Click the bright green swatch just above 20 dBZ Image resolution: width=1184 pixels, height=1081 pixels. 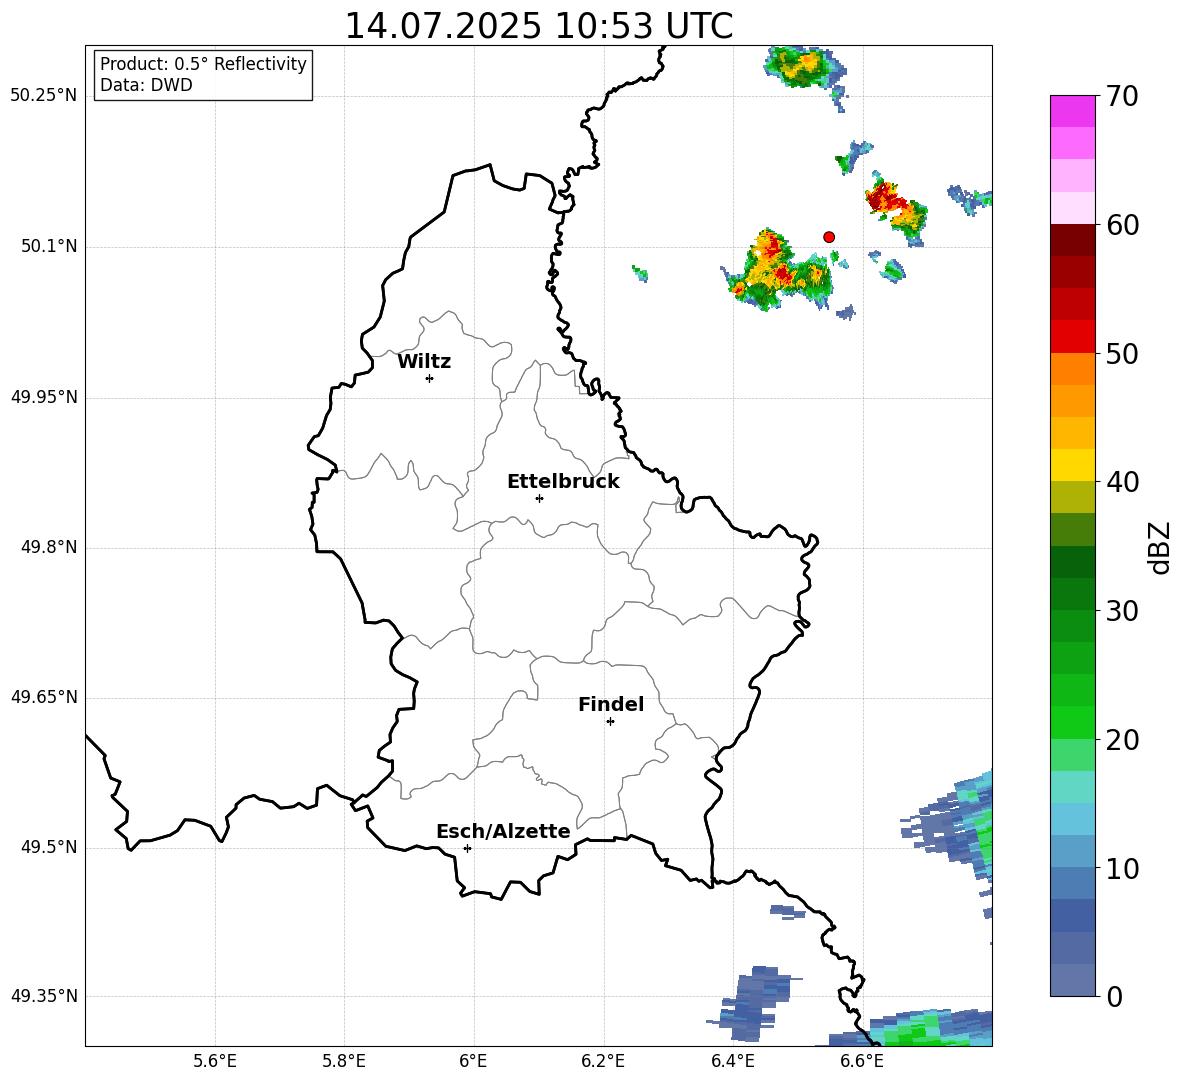(1073, 722)
